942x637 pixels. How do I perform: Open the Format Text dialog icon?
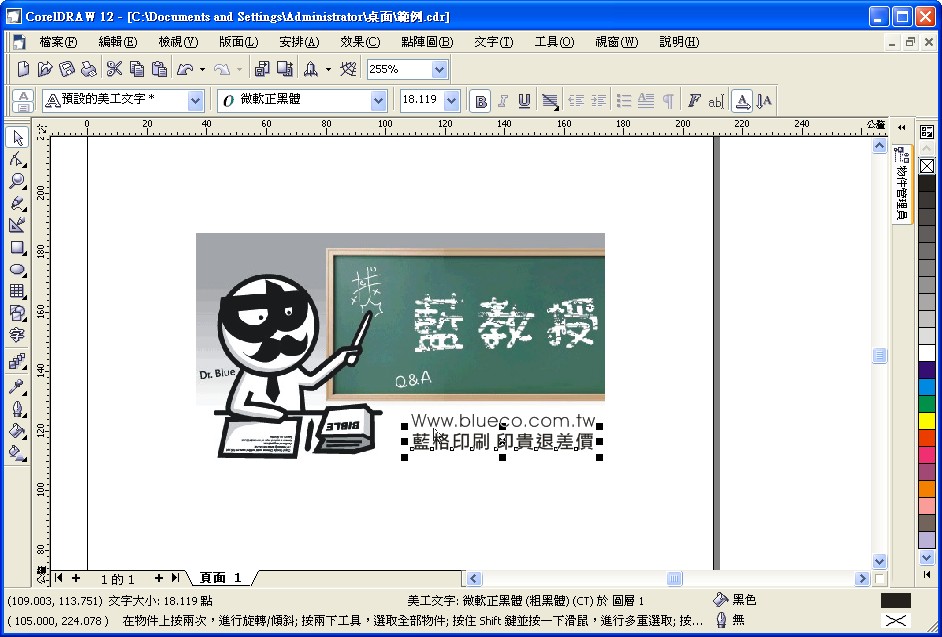pyautogui.click(x=694, y=100)
